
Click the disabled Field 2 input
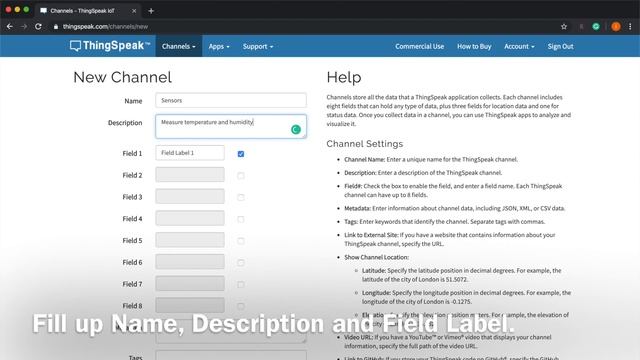[x=190, y=175]
